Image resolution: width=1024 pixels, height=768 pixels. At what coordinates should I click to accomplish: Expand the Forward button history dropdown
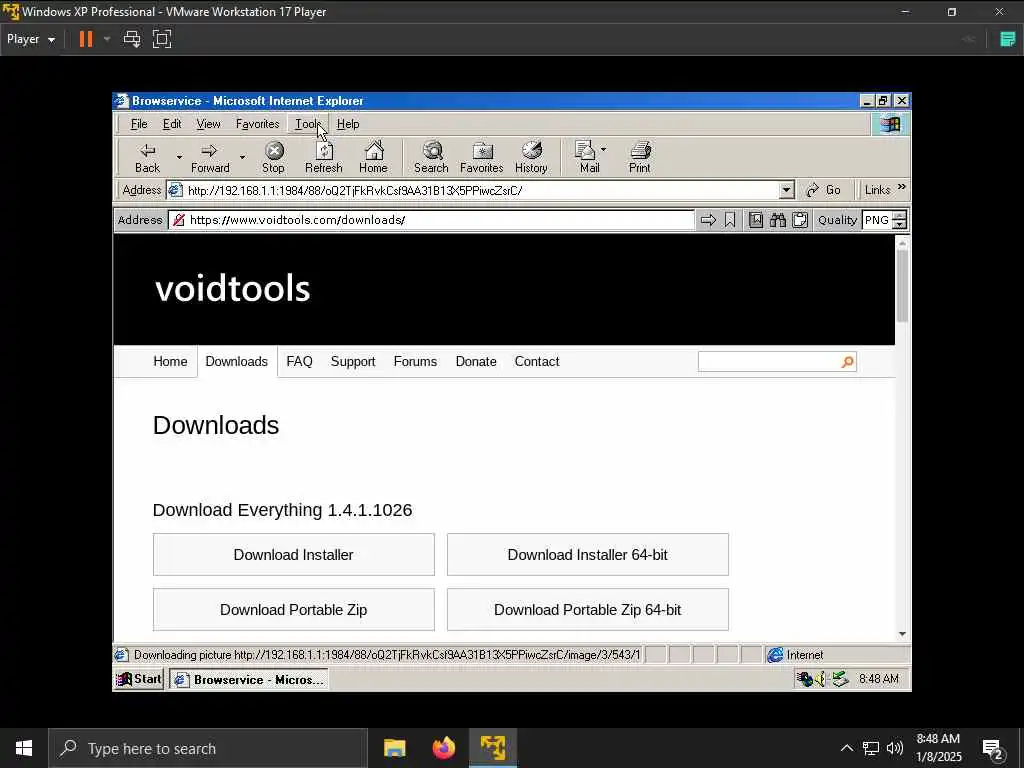click(x=242, y=157)
